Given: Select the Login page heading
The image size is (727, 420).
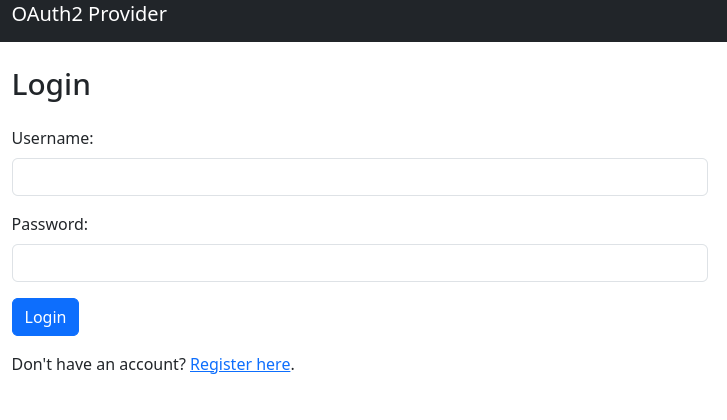Looking at the screenshot, I should pyautogui.click(x=51, y=85).
